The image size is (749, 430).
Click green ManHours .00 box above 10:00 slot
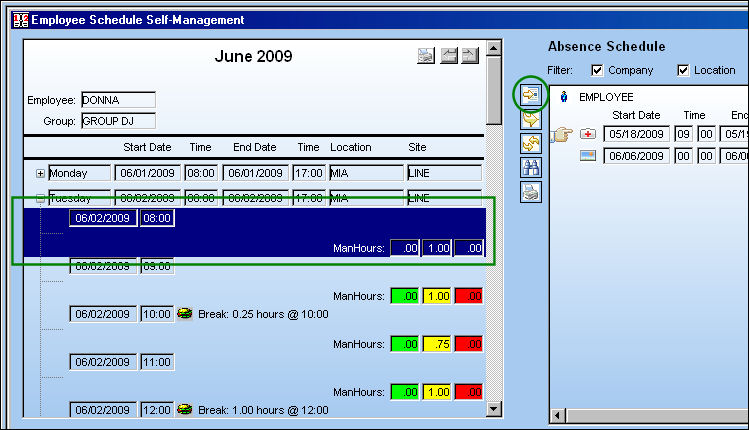[405, 296]
